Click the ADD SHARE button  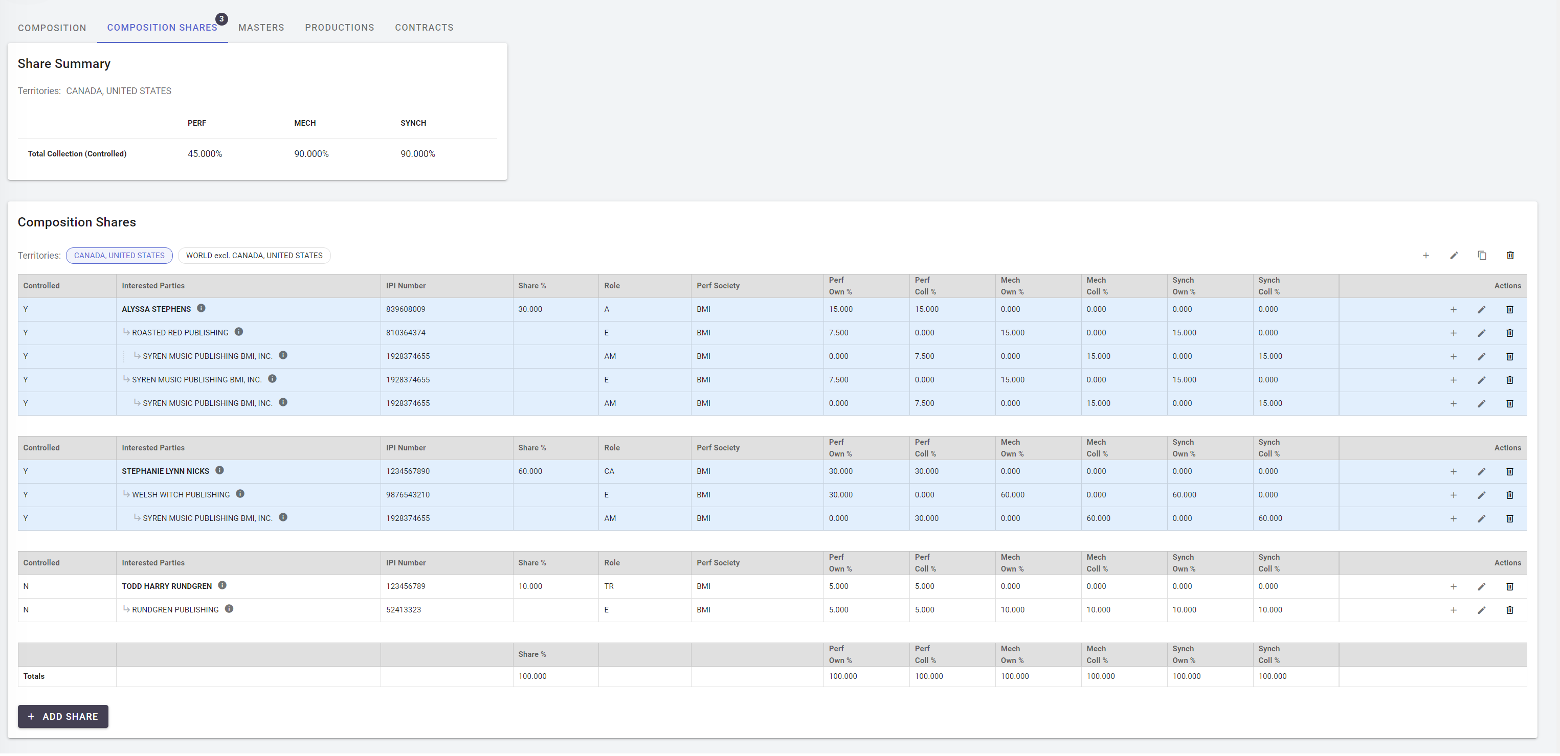(63, 717)
